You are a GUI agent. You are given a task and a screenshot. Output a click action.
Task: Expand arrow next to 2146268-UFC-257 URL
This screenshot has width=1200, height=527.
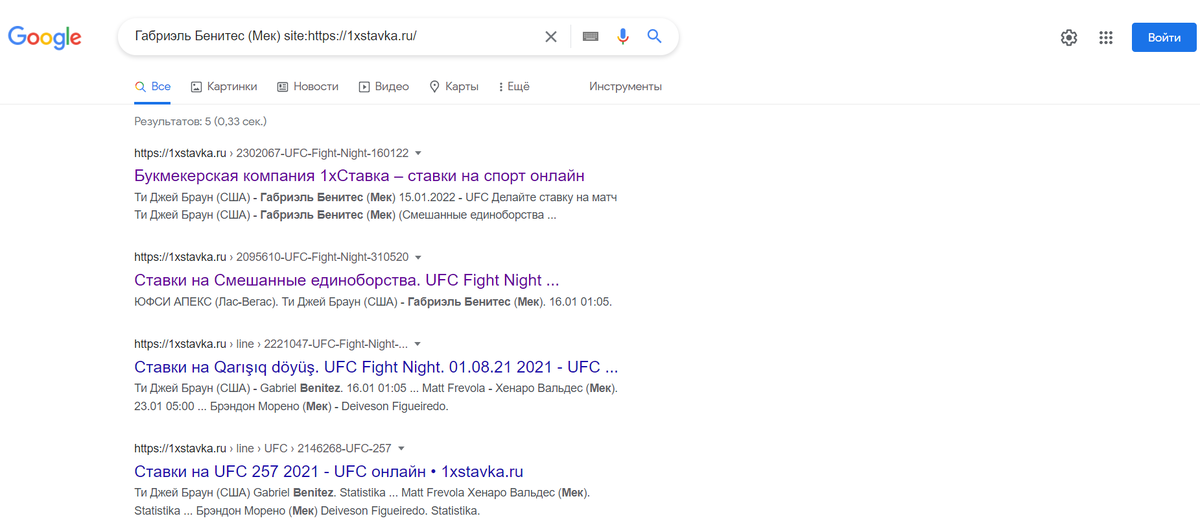[401, 448]
